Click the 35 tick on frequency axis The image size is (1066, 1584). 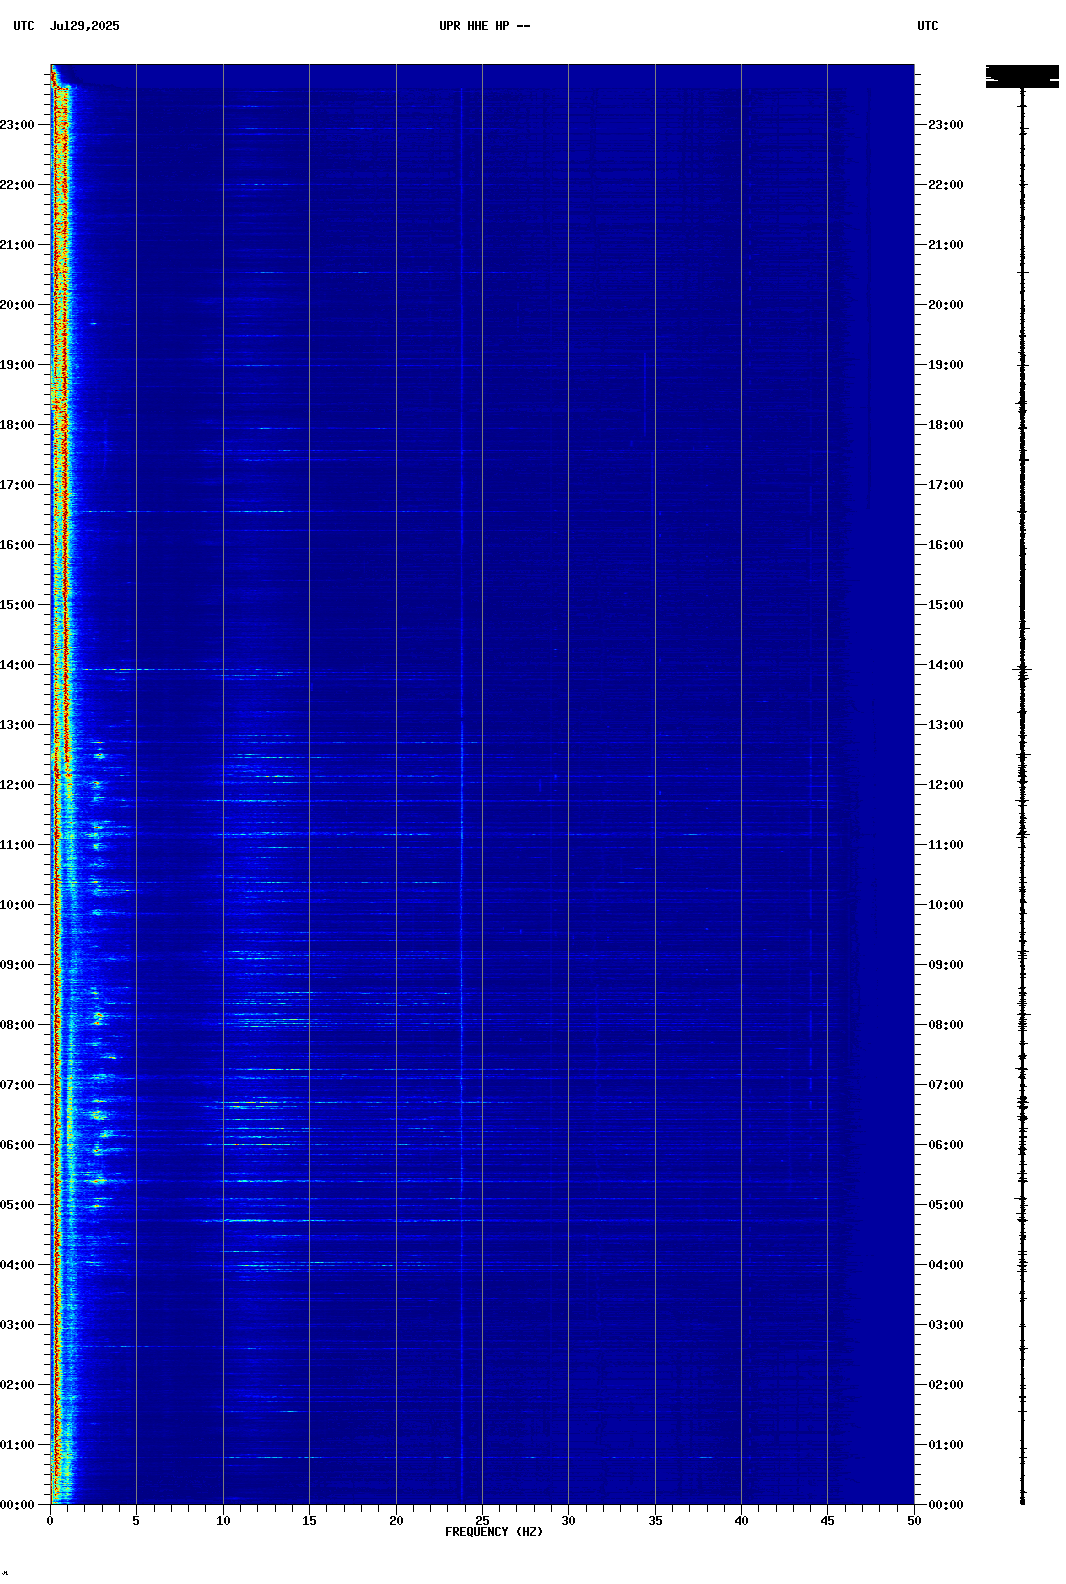click(655, 1521)
